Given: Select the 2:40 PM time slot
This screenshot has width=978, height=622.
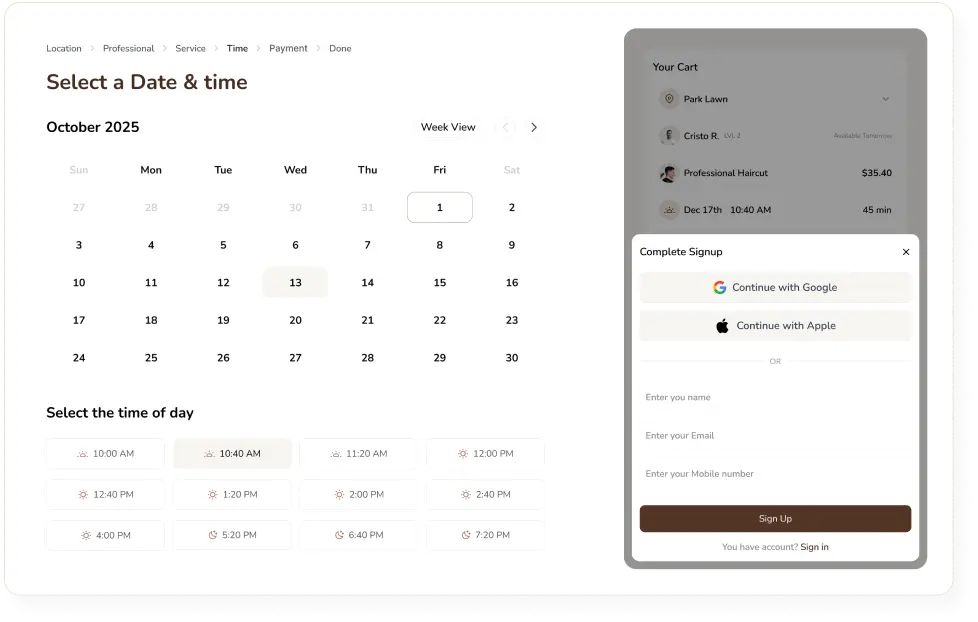Looking at the screenshot, I should pyautogui.click(x=486, y=494).
